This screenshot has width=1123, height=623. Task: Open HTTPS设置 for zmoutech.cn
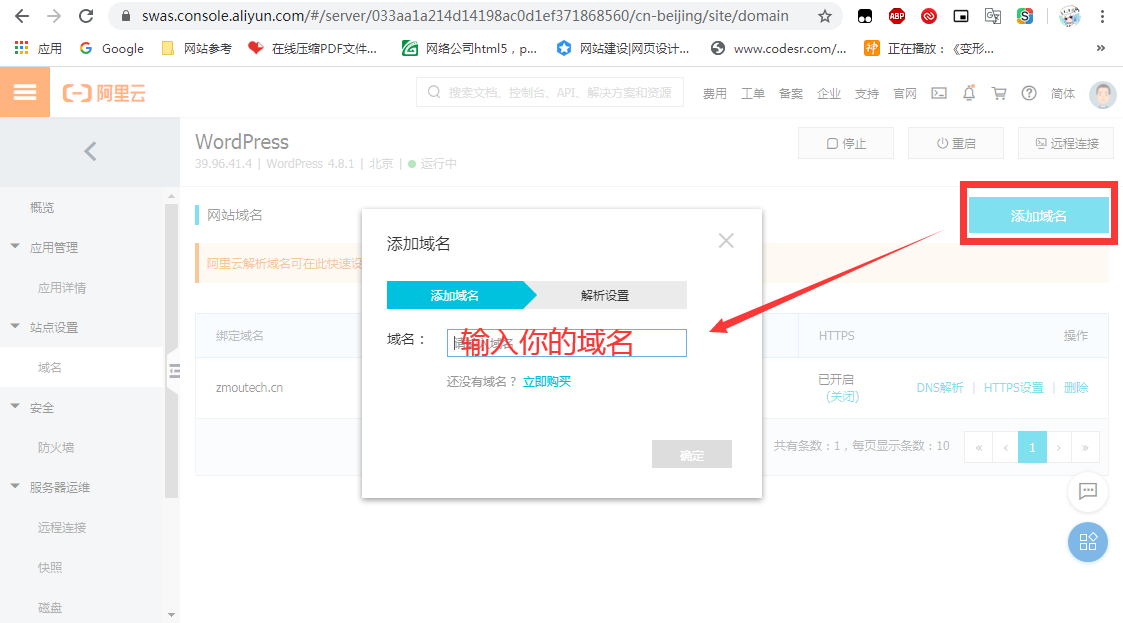[1013, 387]
